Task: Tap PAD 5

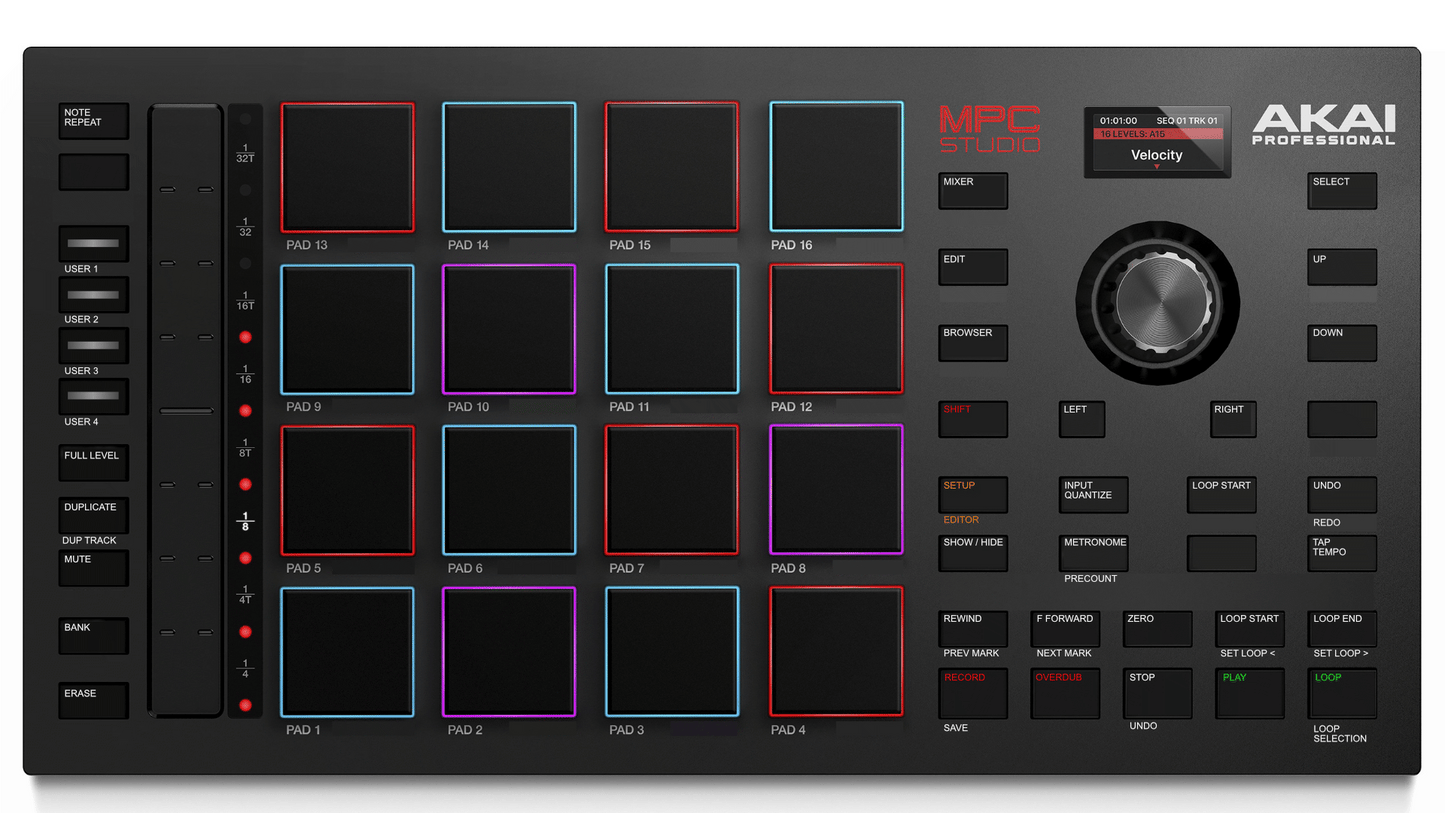Action: click(347, 490)
